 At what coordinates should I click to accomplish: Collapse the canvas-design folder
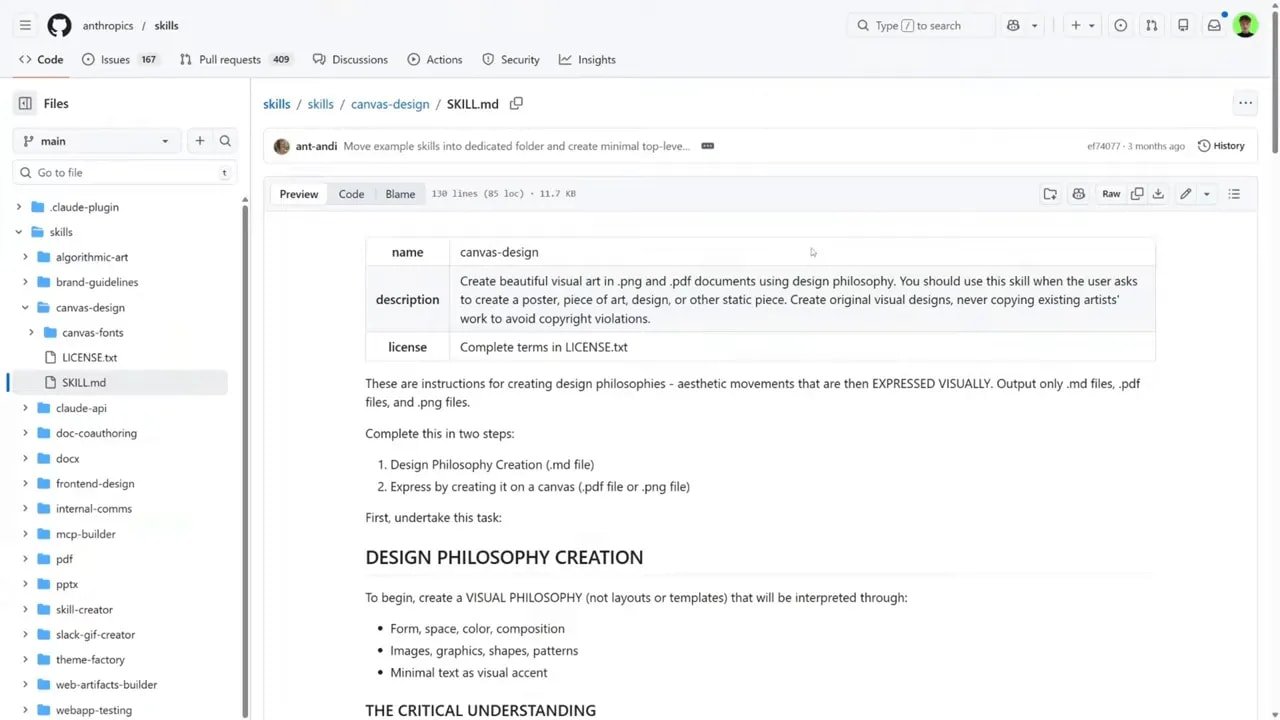tap(25, 307)
